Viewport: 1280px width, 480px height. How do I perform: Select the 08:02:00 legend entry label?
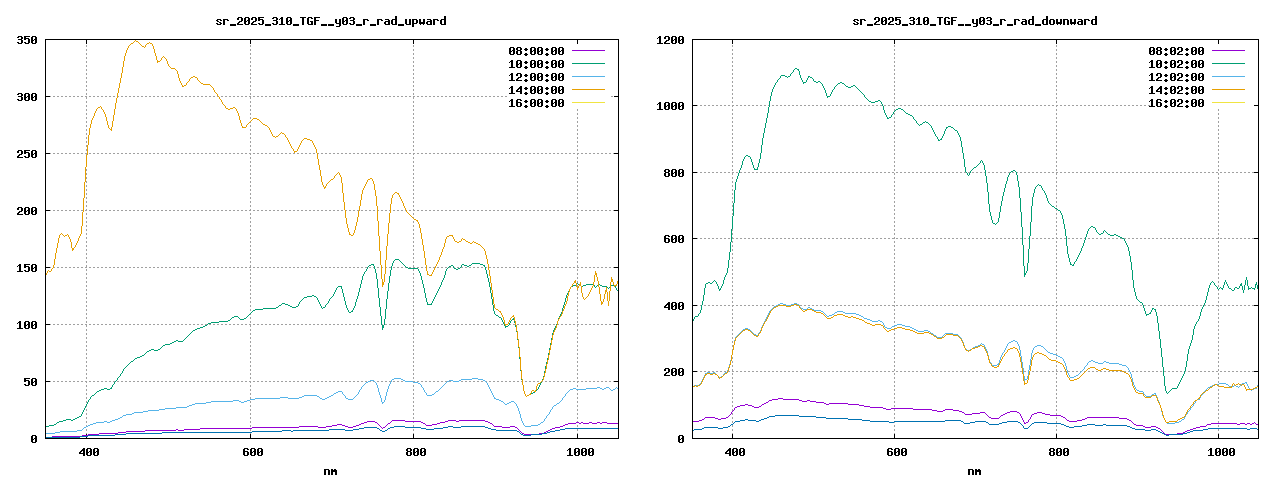[1177, 51]
